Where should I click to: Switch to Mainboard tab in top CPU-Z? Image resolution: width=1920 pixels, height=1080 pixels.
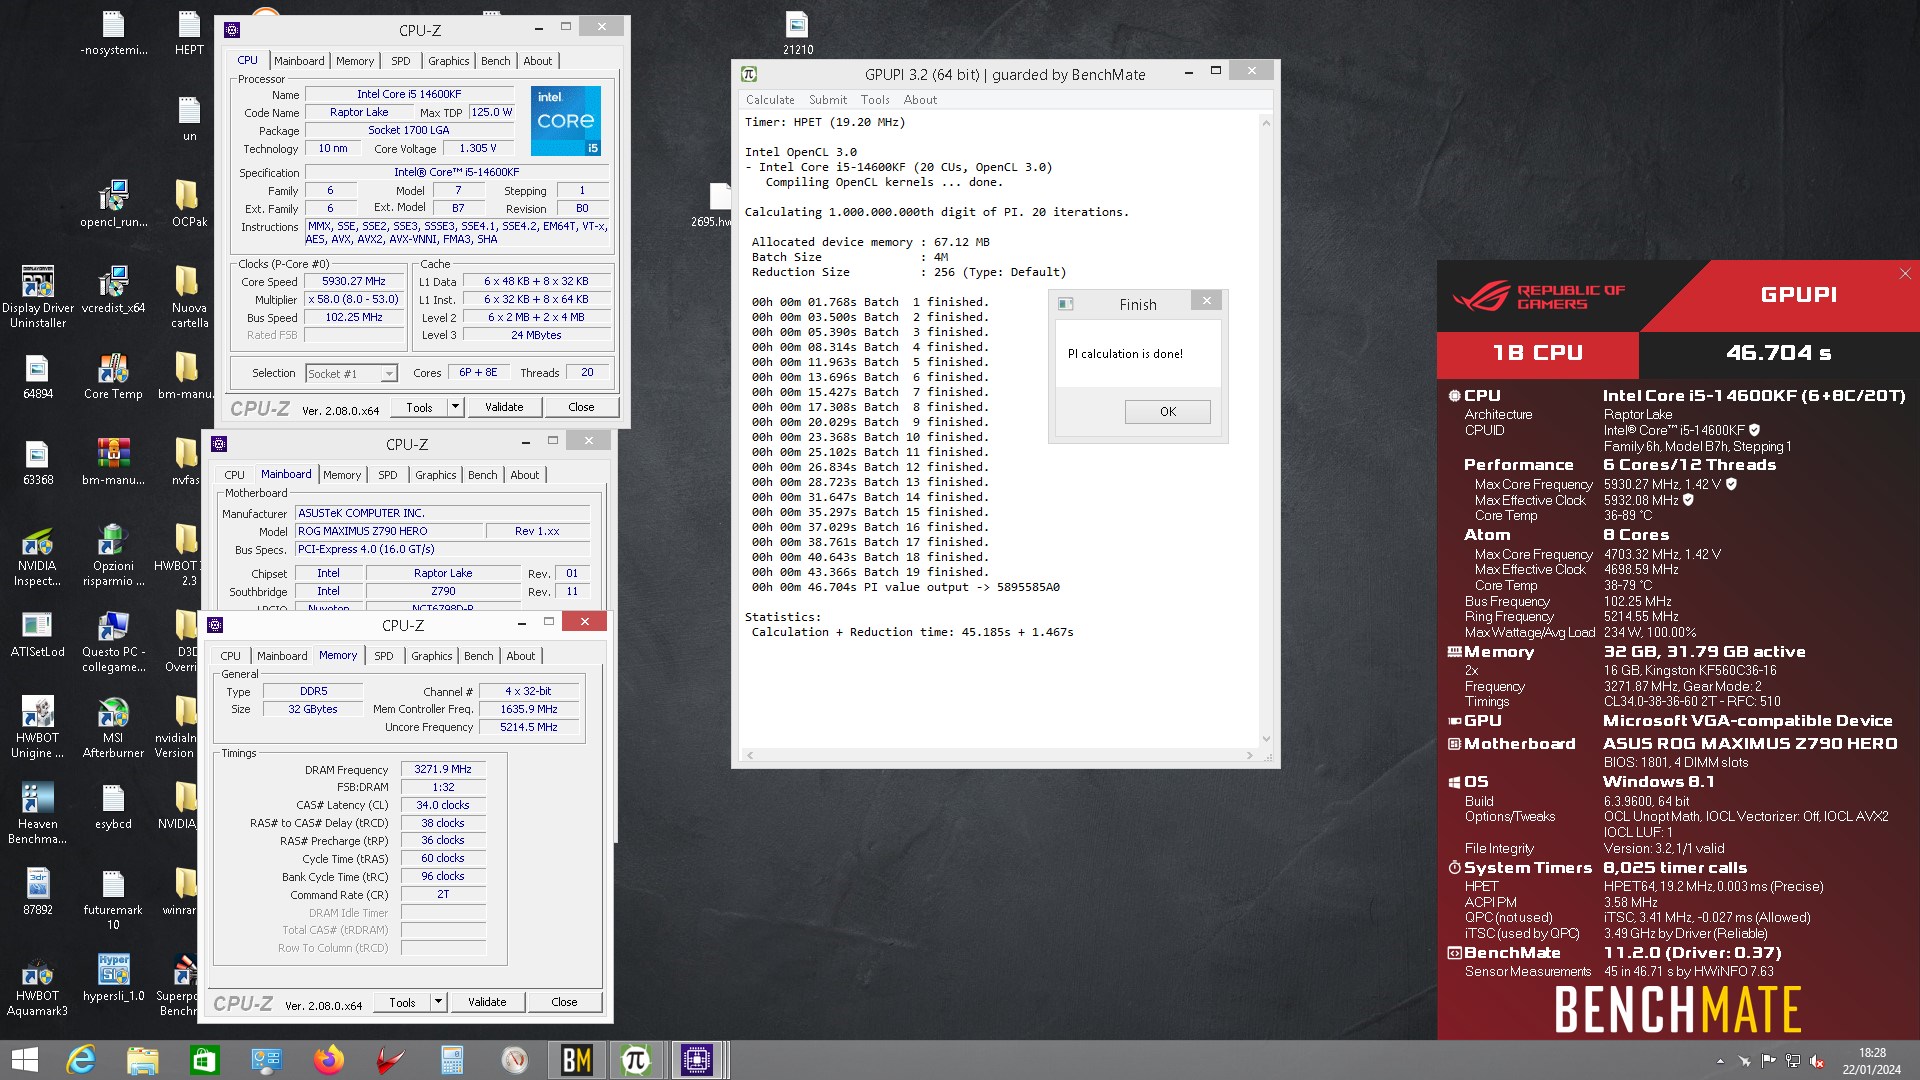(299, 61)
